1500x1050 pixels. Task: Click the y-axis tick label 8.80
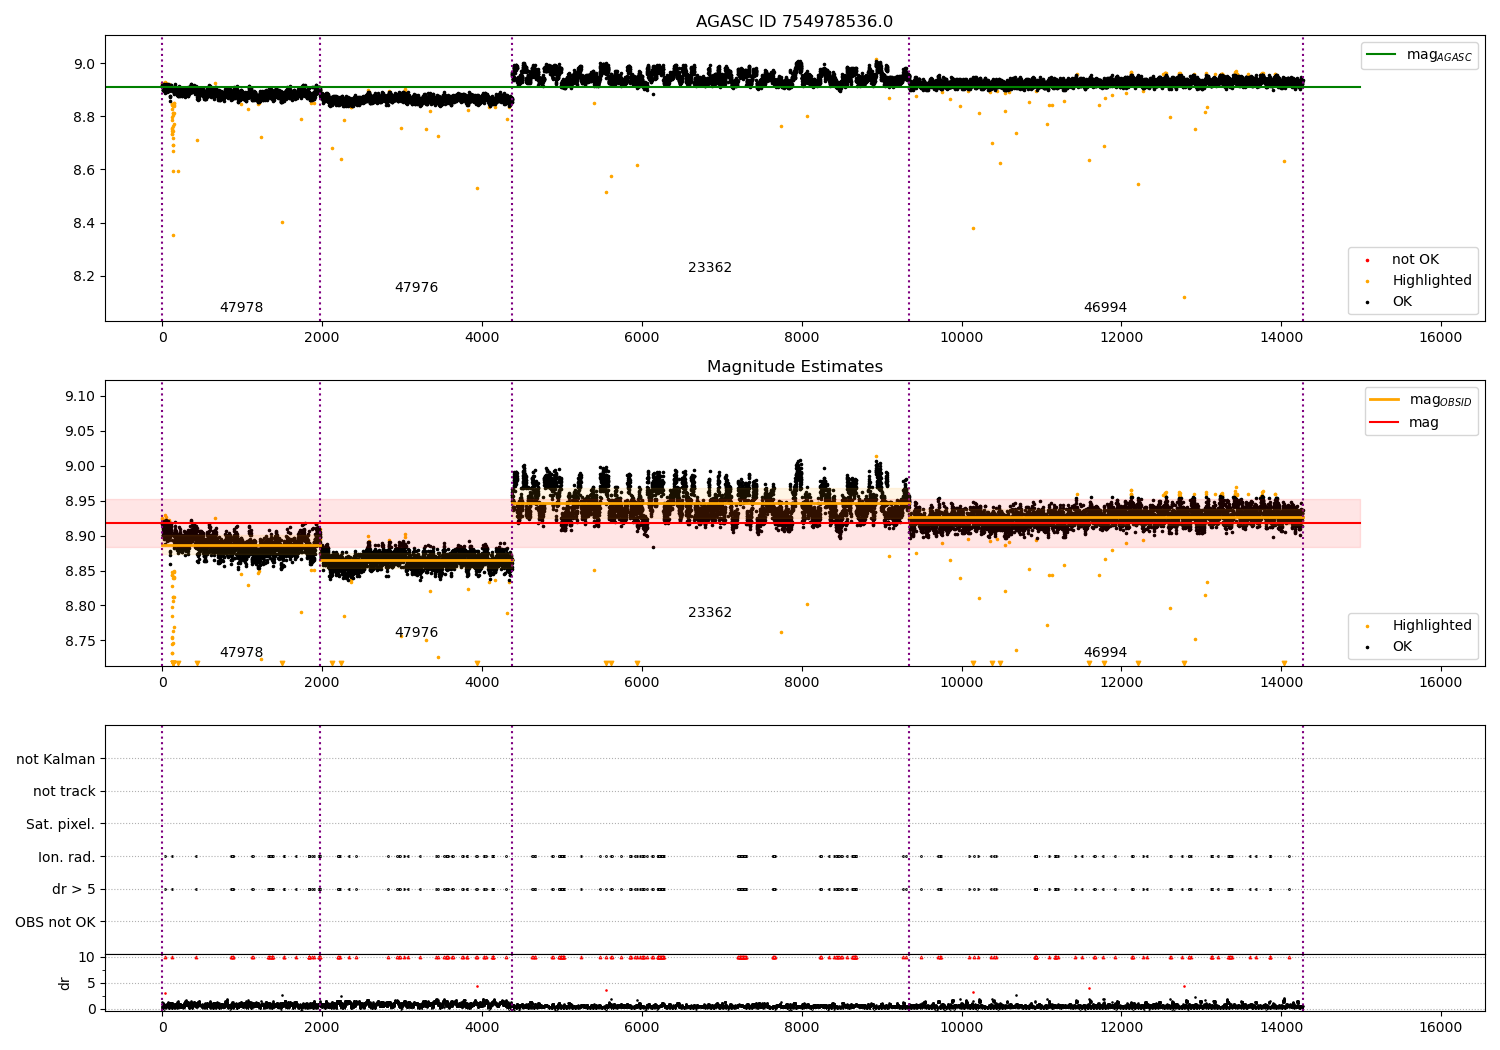click(79, 606)
